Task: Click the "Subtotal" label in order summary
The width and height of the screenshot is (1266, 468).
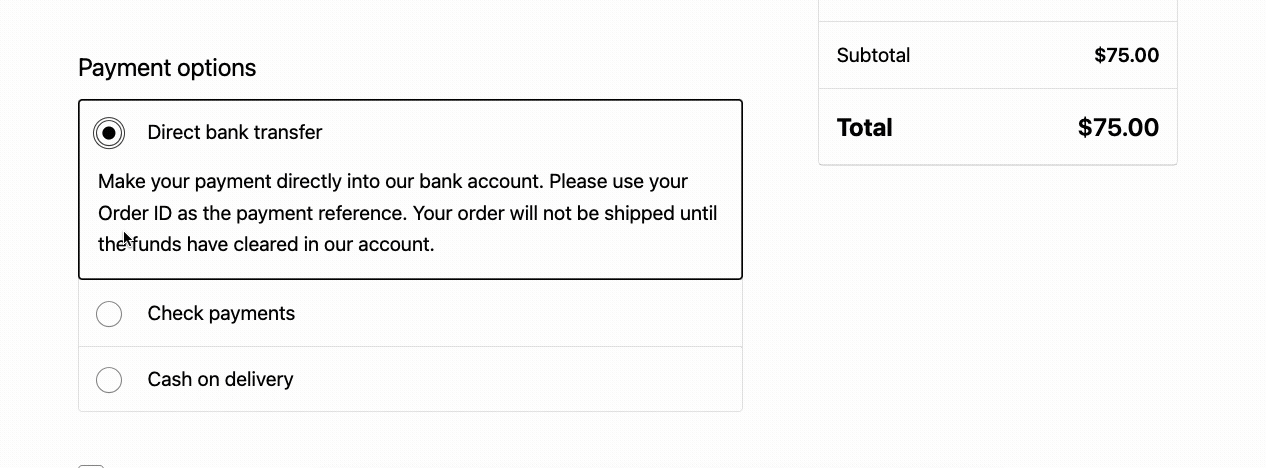Action: [873, 56]
